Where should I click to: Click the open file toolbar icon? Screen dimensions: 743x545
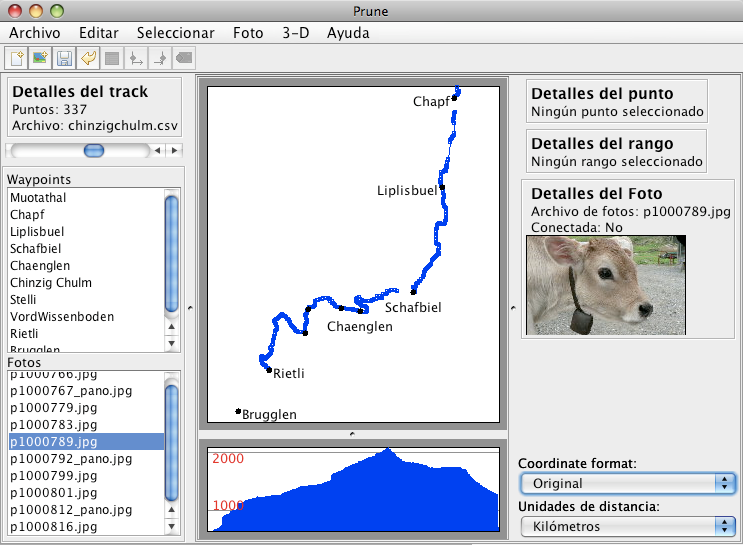coord(17,59)
